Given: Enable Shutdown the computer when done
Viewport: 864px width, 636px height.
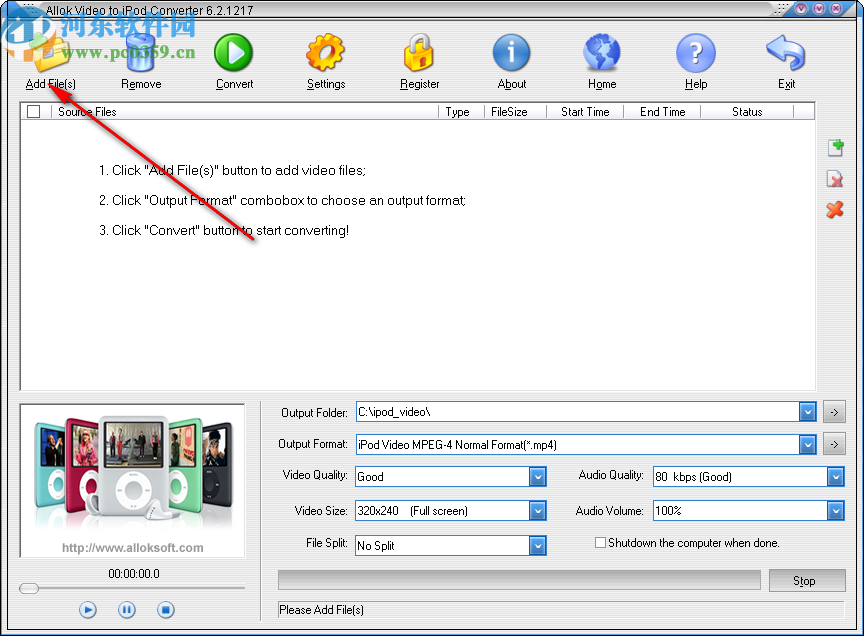Looking at the screenshot, I should (600, 542).
